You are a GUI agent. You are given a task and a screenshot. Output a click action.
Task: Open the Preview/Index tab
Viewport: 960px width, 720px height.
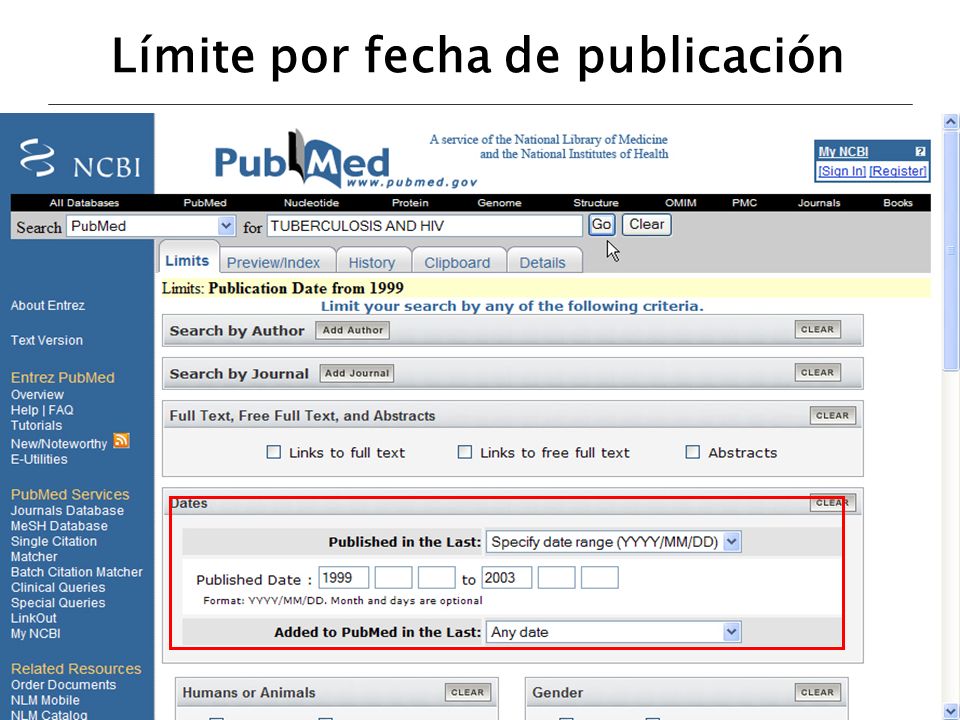click(x=274, y=263)
